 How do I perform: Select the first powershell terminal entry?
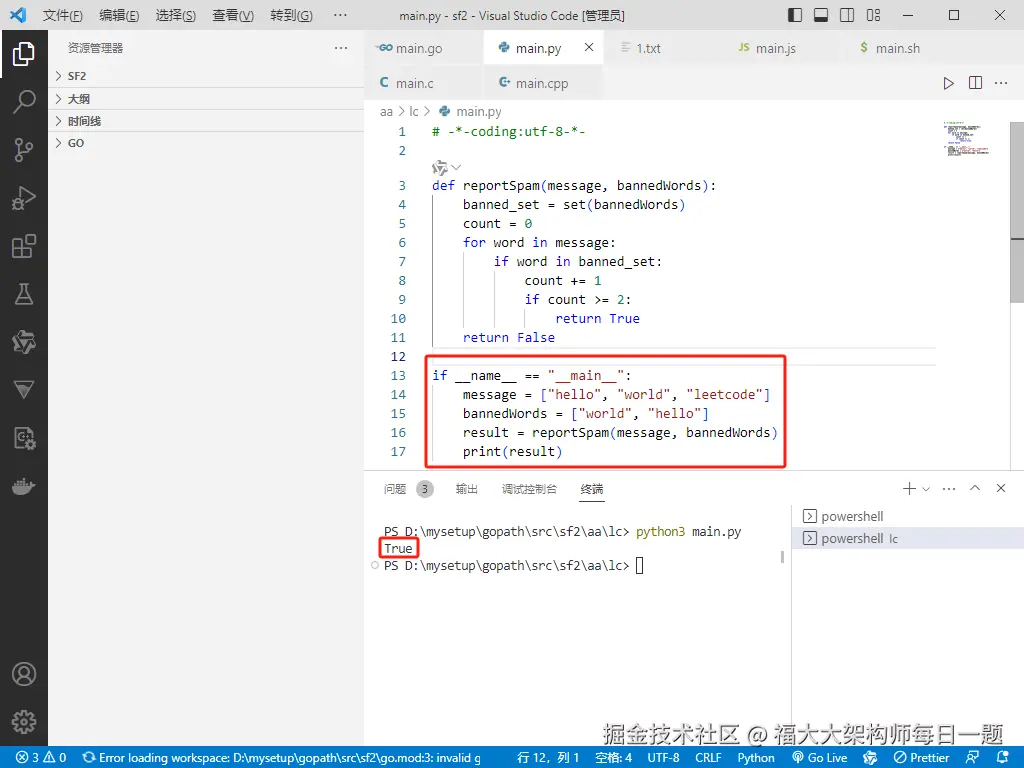pyautogui.click(x=908, y=517)
